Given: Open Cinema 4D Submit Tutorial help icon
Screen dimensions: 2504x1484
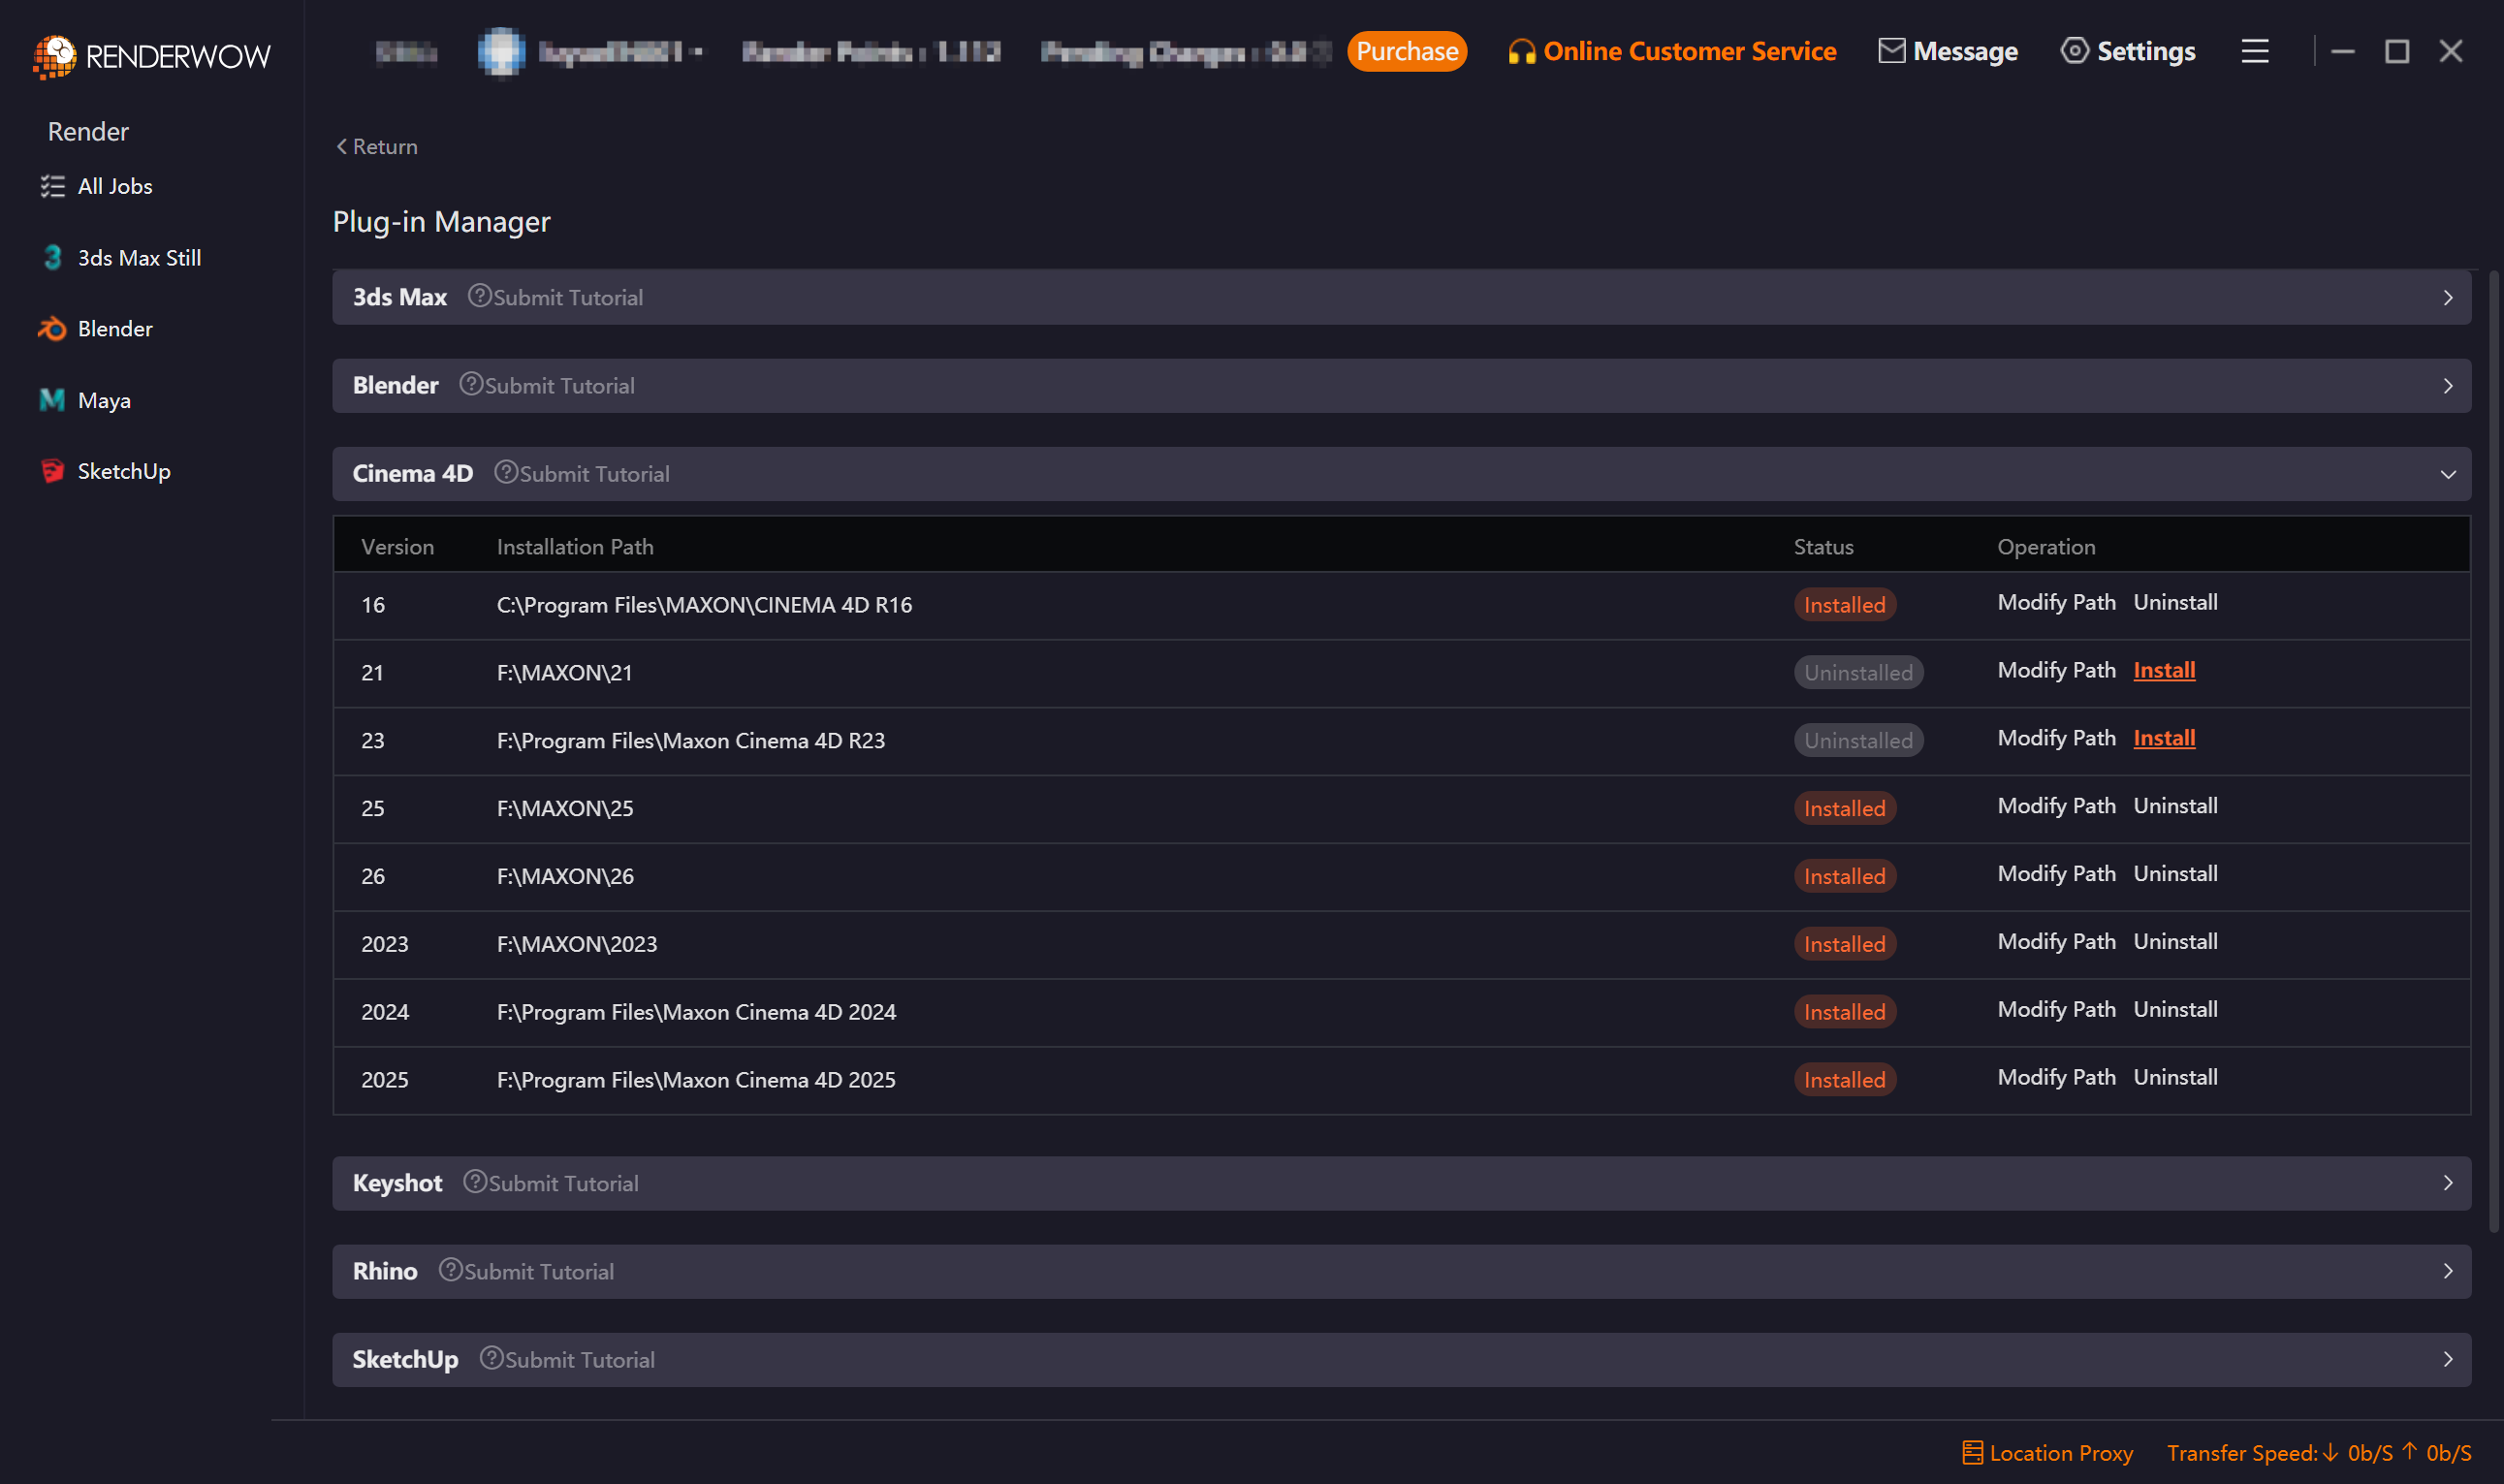Looking at the screenshot, I should (x=506, y=472).
